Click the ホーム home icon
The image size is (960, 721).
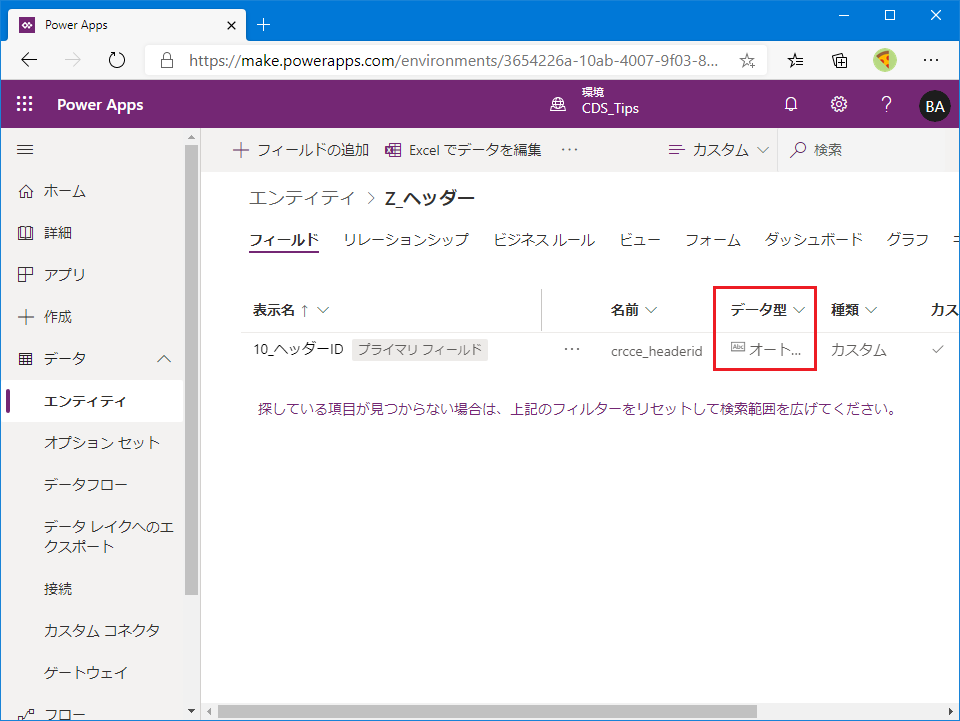pyautogui.click(x=26, y=192)
